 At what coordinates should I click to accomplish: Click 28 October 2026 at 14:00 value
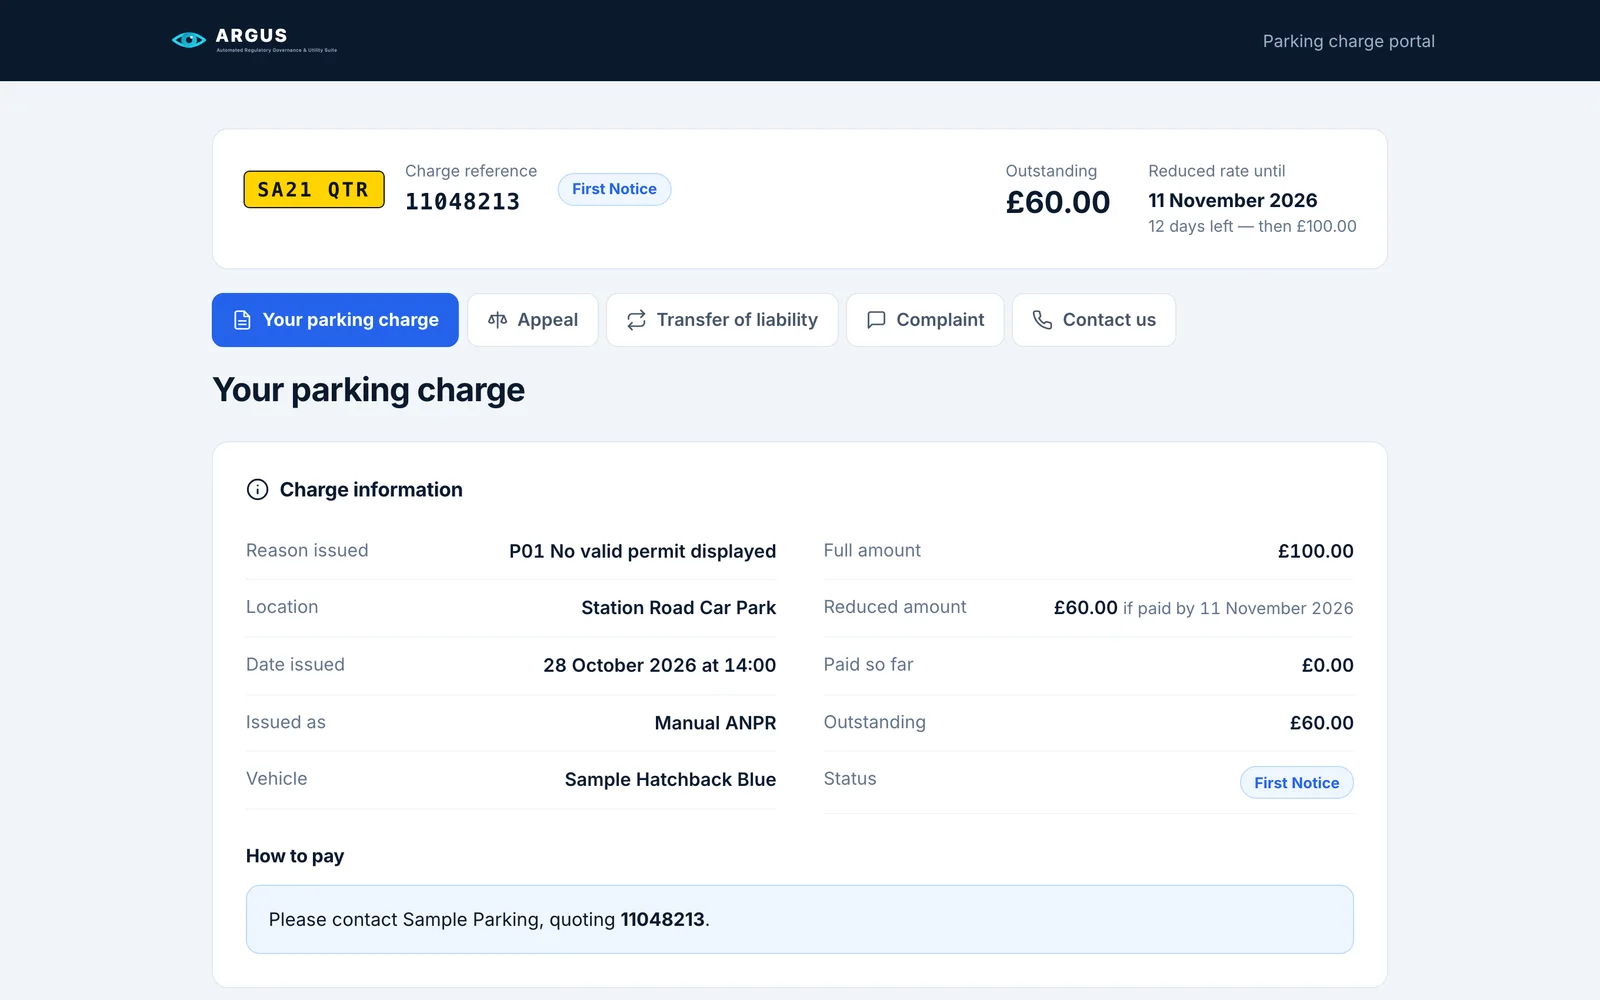click(659, 665)
